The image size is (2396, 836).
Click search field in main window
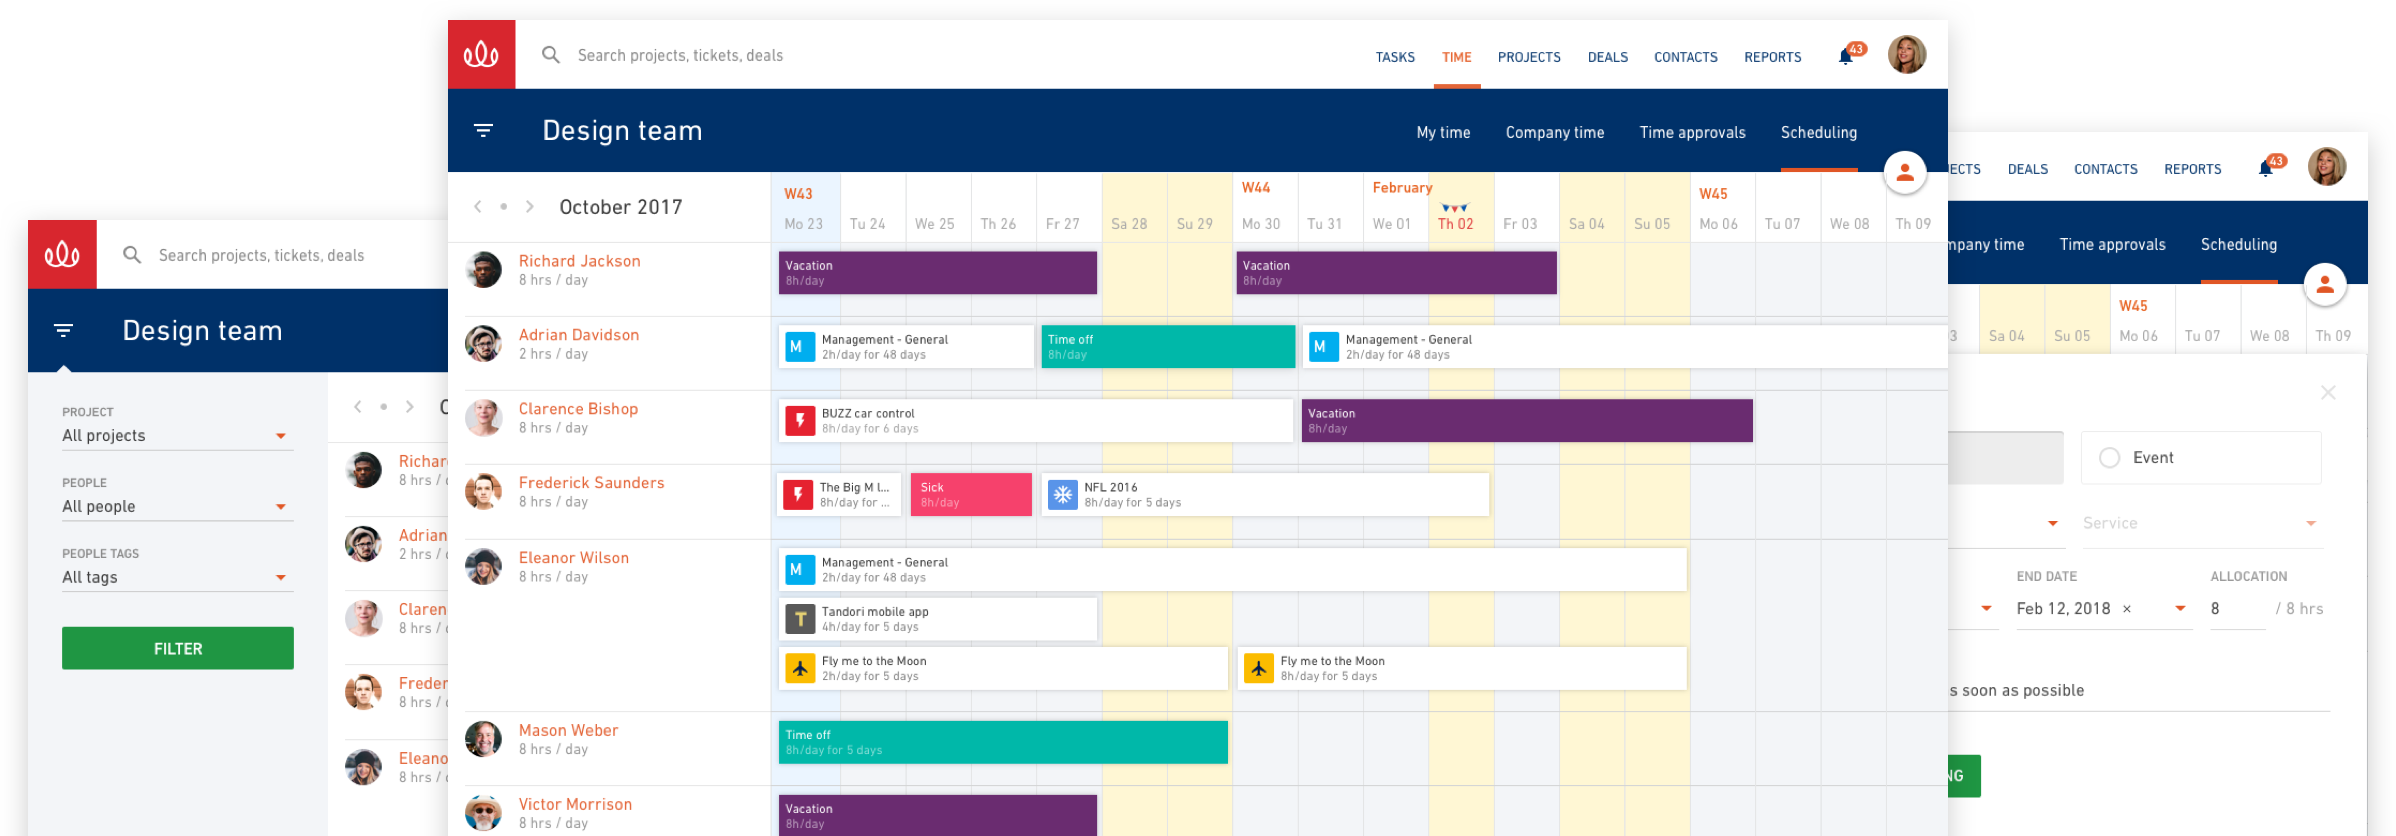[x=680, y=56]
